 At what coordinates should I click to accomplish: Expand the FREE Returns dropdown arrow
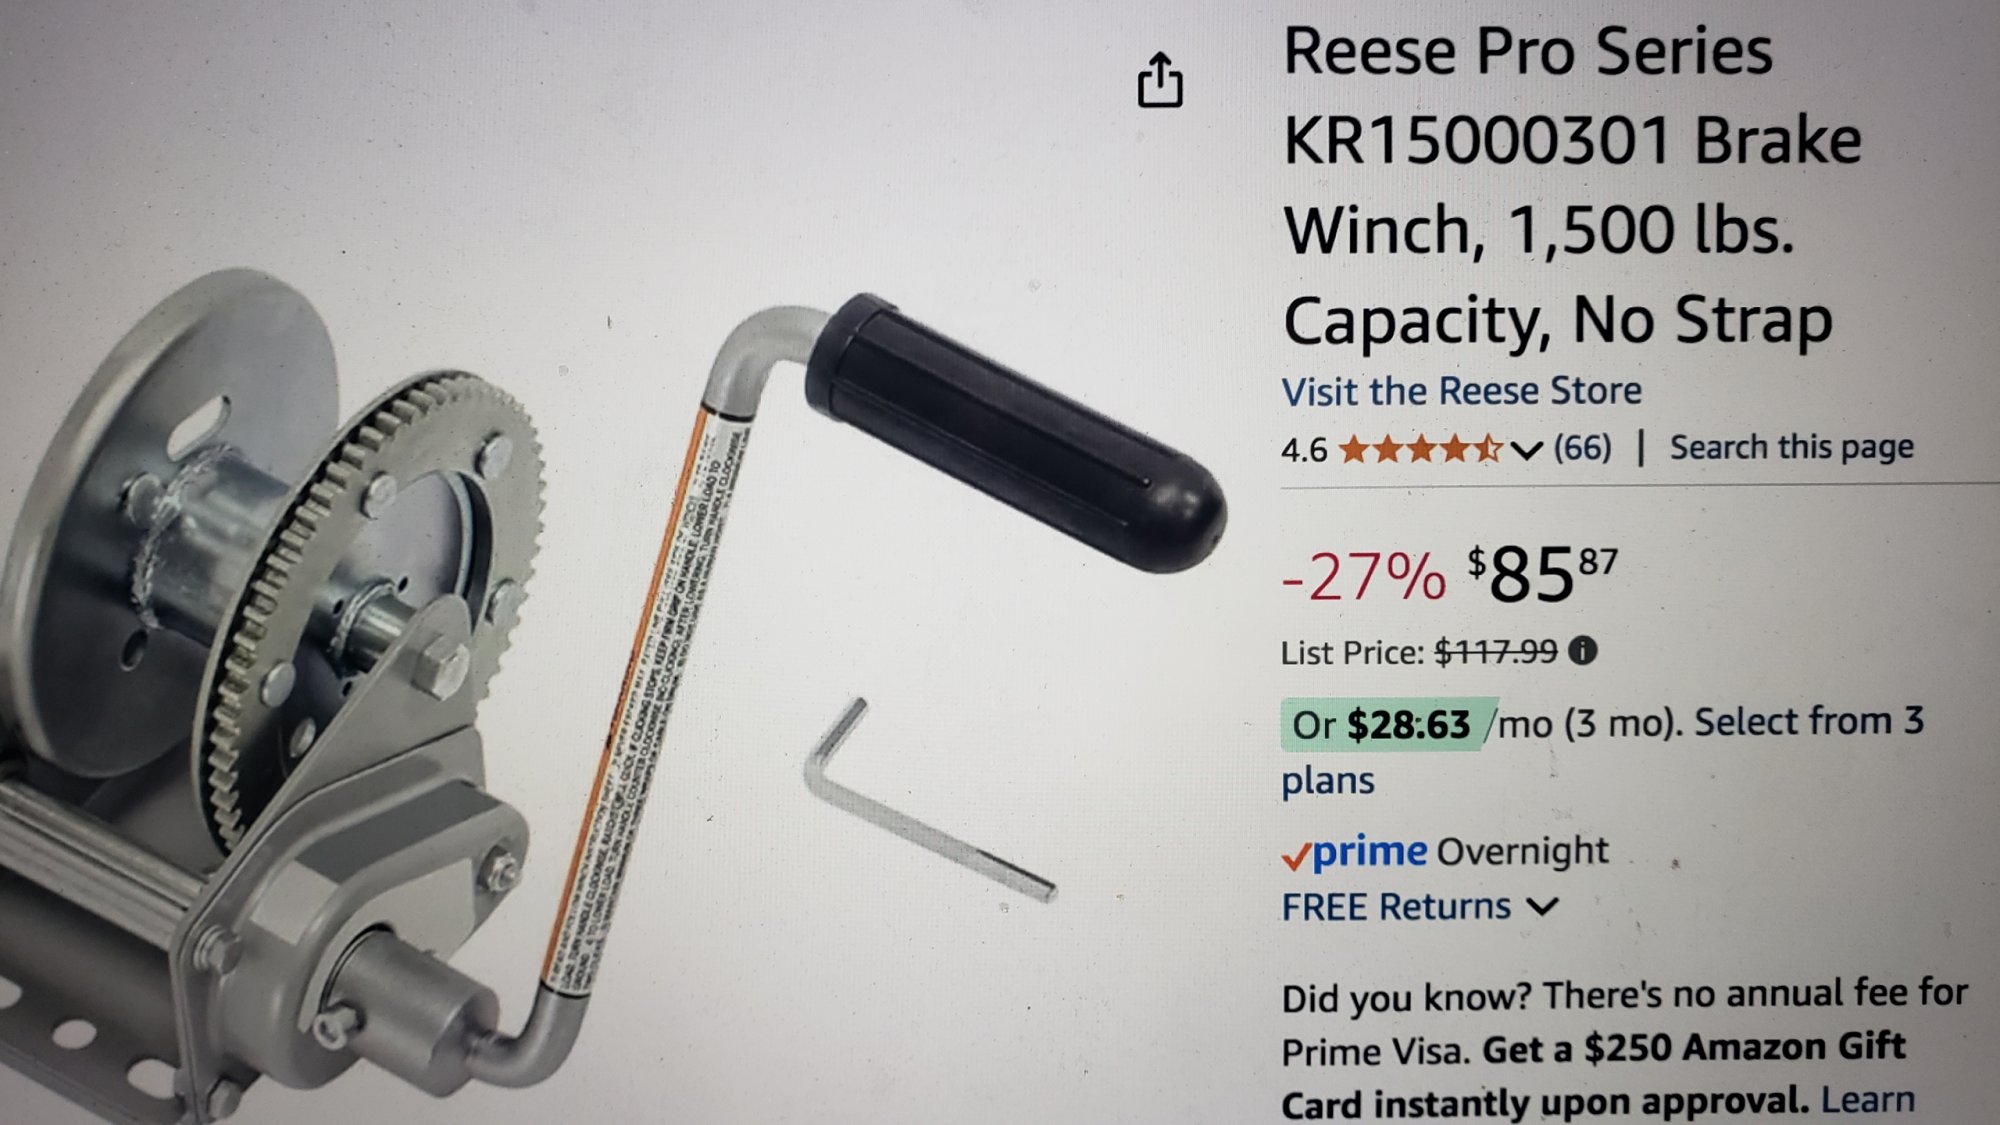(1543, 907)
